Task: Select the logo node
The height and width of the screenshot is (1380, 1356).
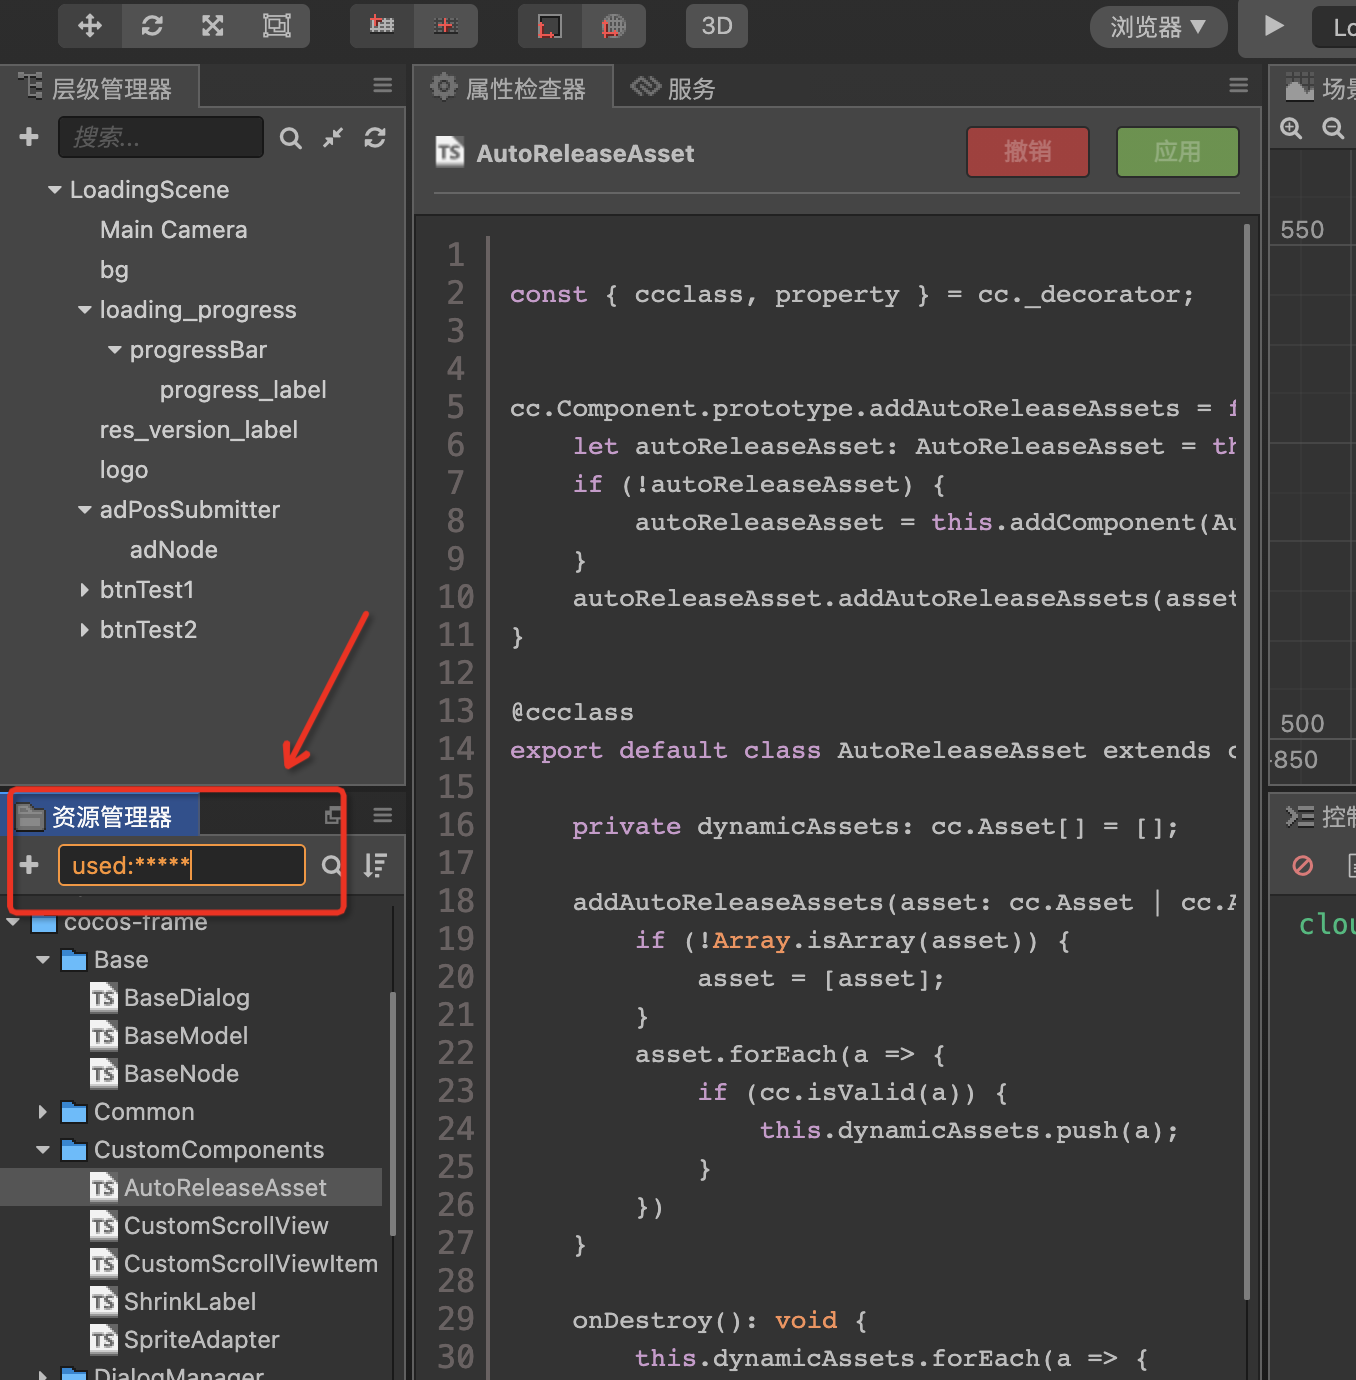Action: (124, 470)
